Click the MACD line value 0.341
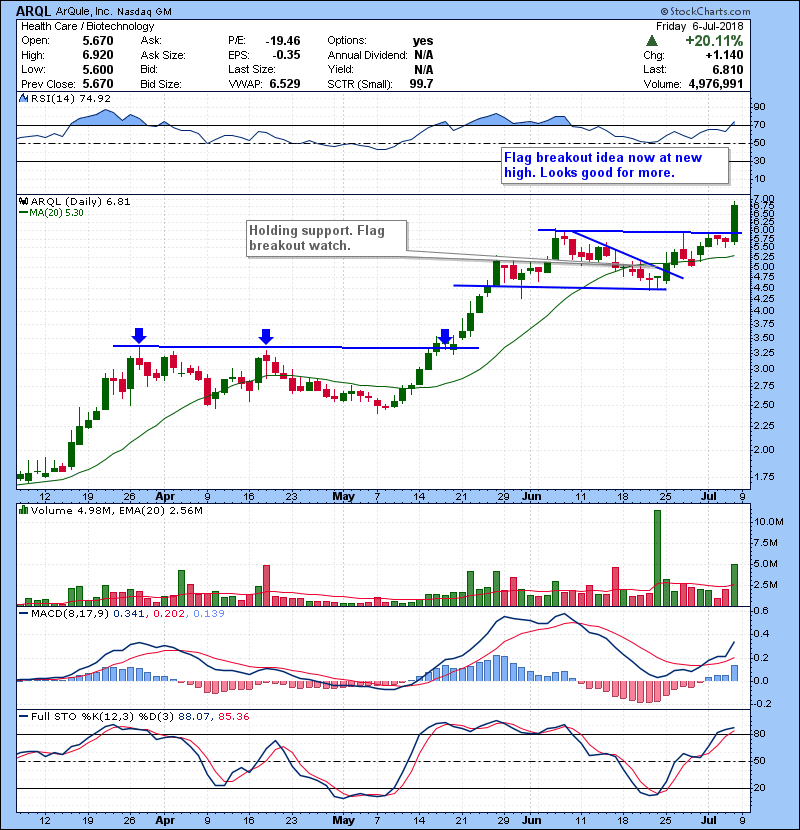Screen dimensions: 800x830 click(x=129, y=614)
